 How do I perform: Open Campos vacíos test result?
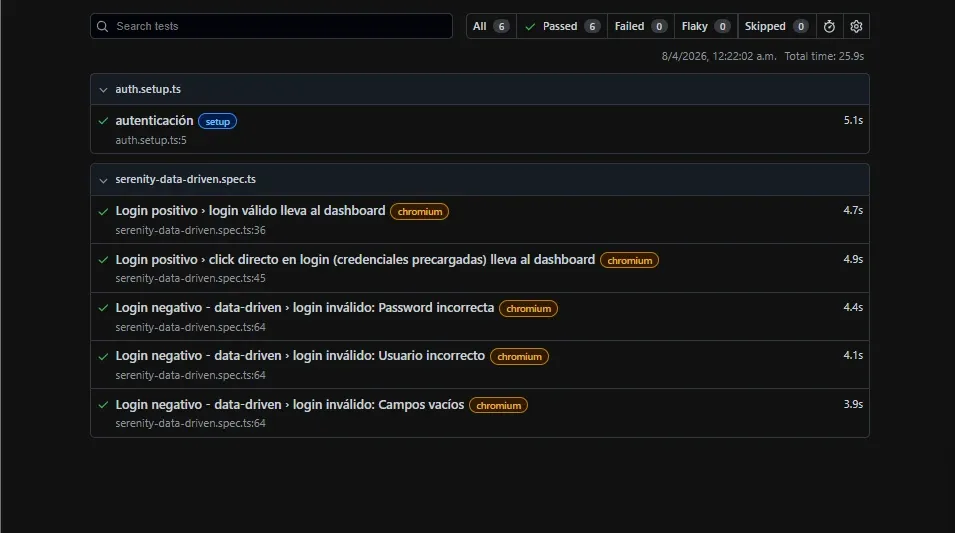[290, 404]
